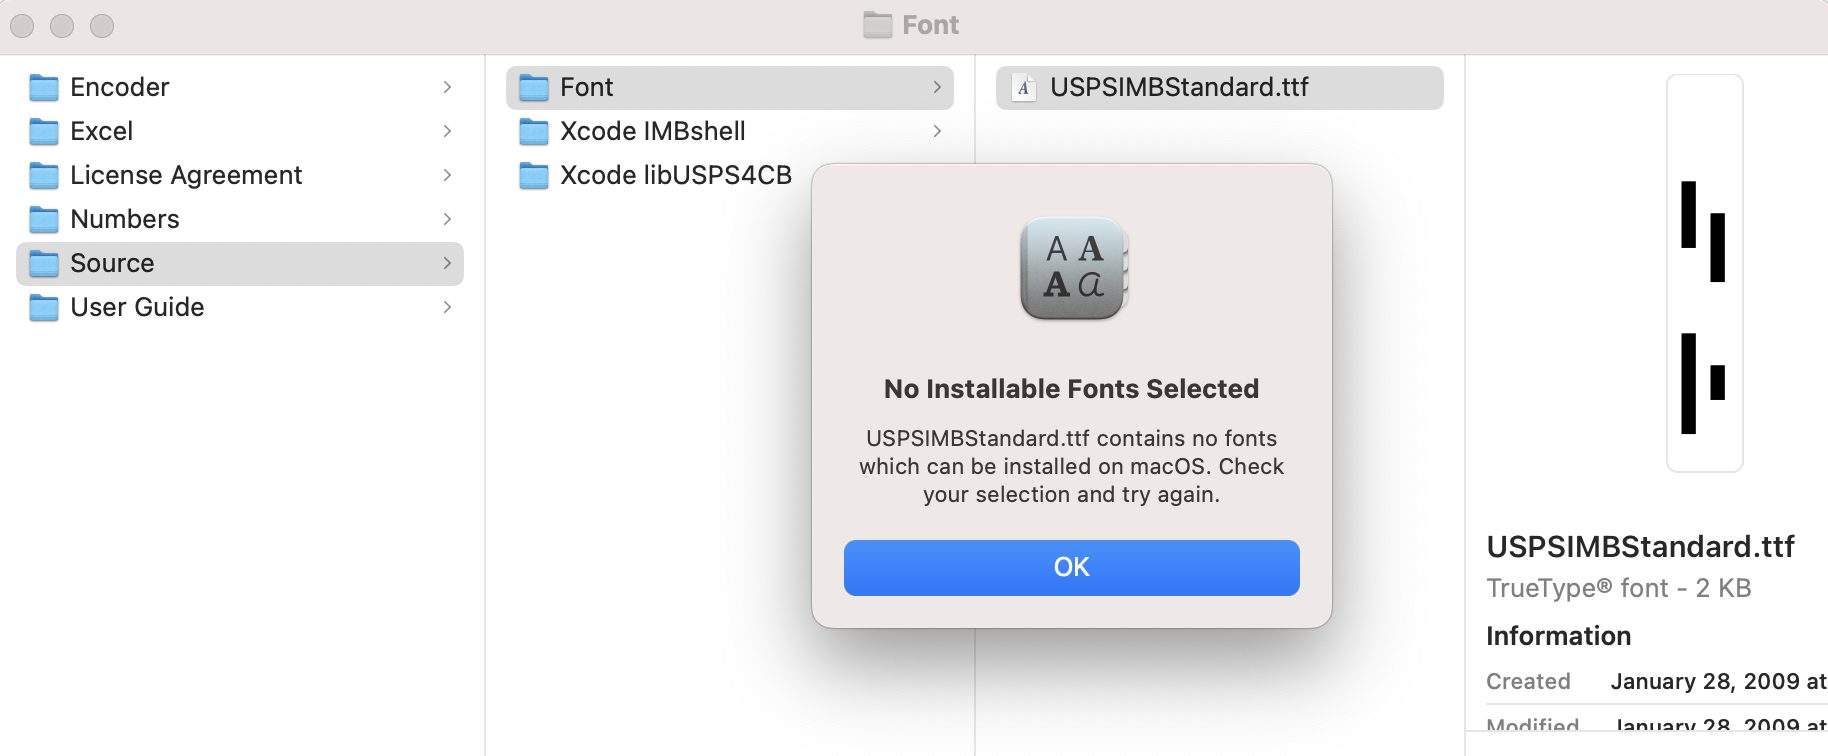This screenshot has height=756, width=1828.
Task: Expand the Encoder folder chevron
Action: click(447, 88)
